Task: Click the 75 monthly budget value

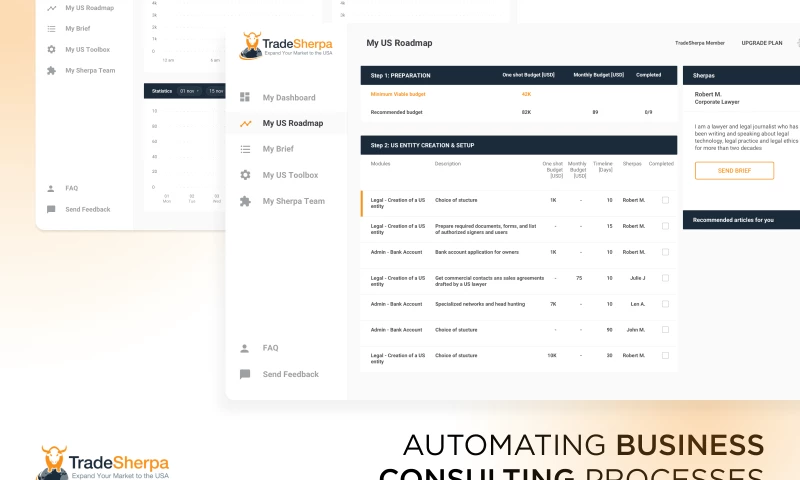Action: (x=579, y=278)
